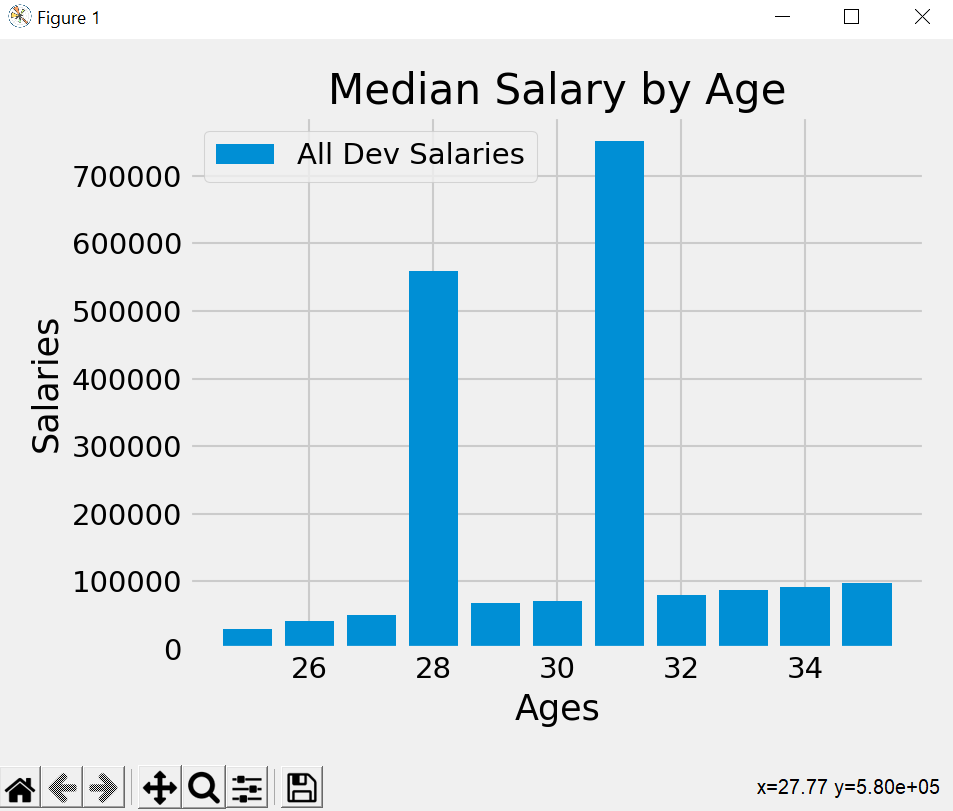Click the coordinate readout showing x=27.77
Viewport: 953px width, 811px height.
click(850, 786)
